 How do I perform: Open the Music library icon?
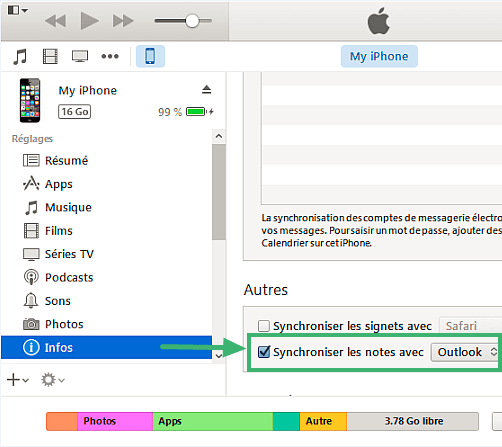(x=20, y=56)
